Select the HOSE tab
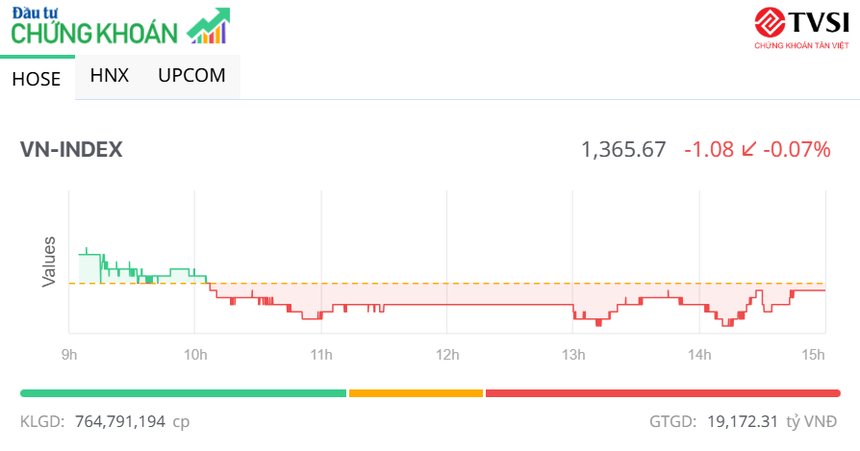The width and height of the screenshot is (860, 451). tap(36, 77)
